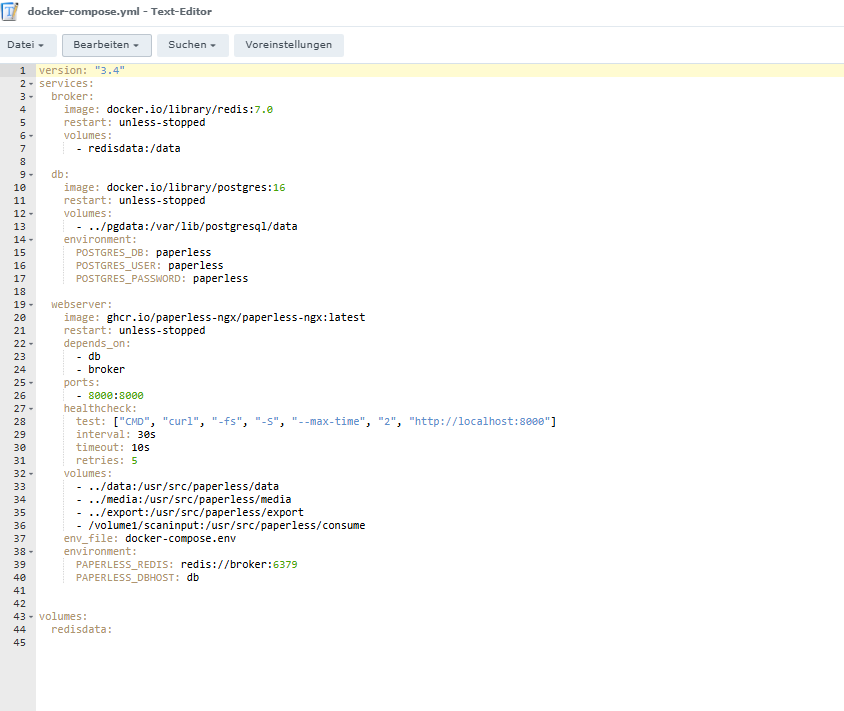This screenshot has width=844, height=711.
Task: Click the "timeout: 10s" setting
Action: [x=113, y=448]
